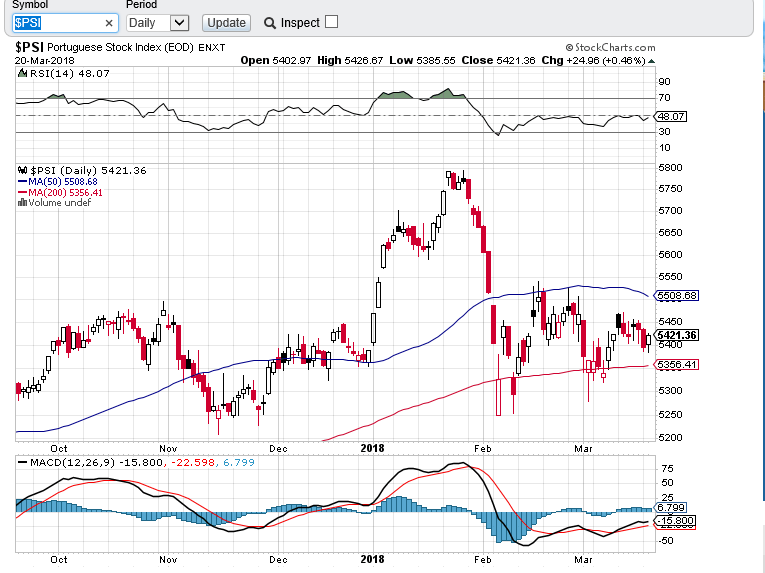
Task: Click the MACD histogram value tag 6.799
Action: 670,508
